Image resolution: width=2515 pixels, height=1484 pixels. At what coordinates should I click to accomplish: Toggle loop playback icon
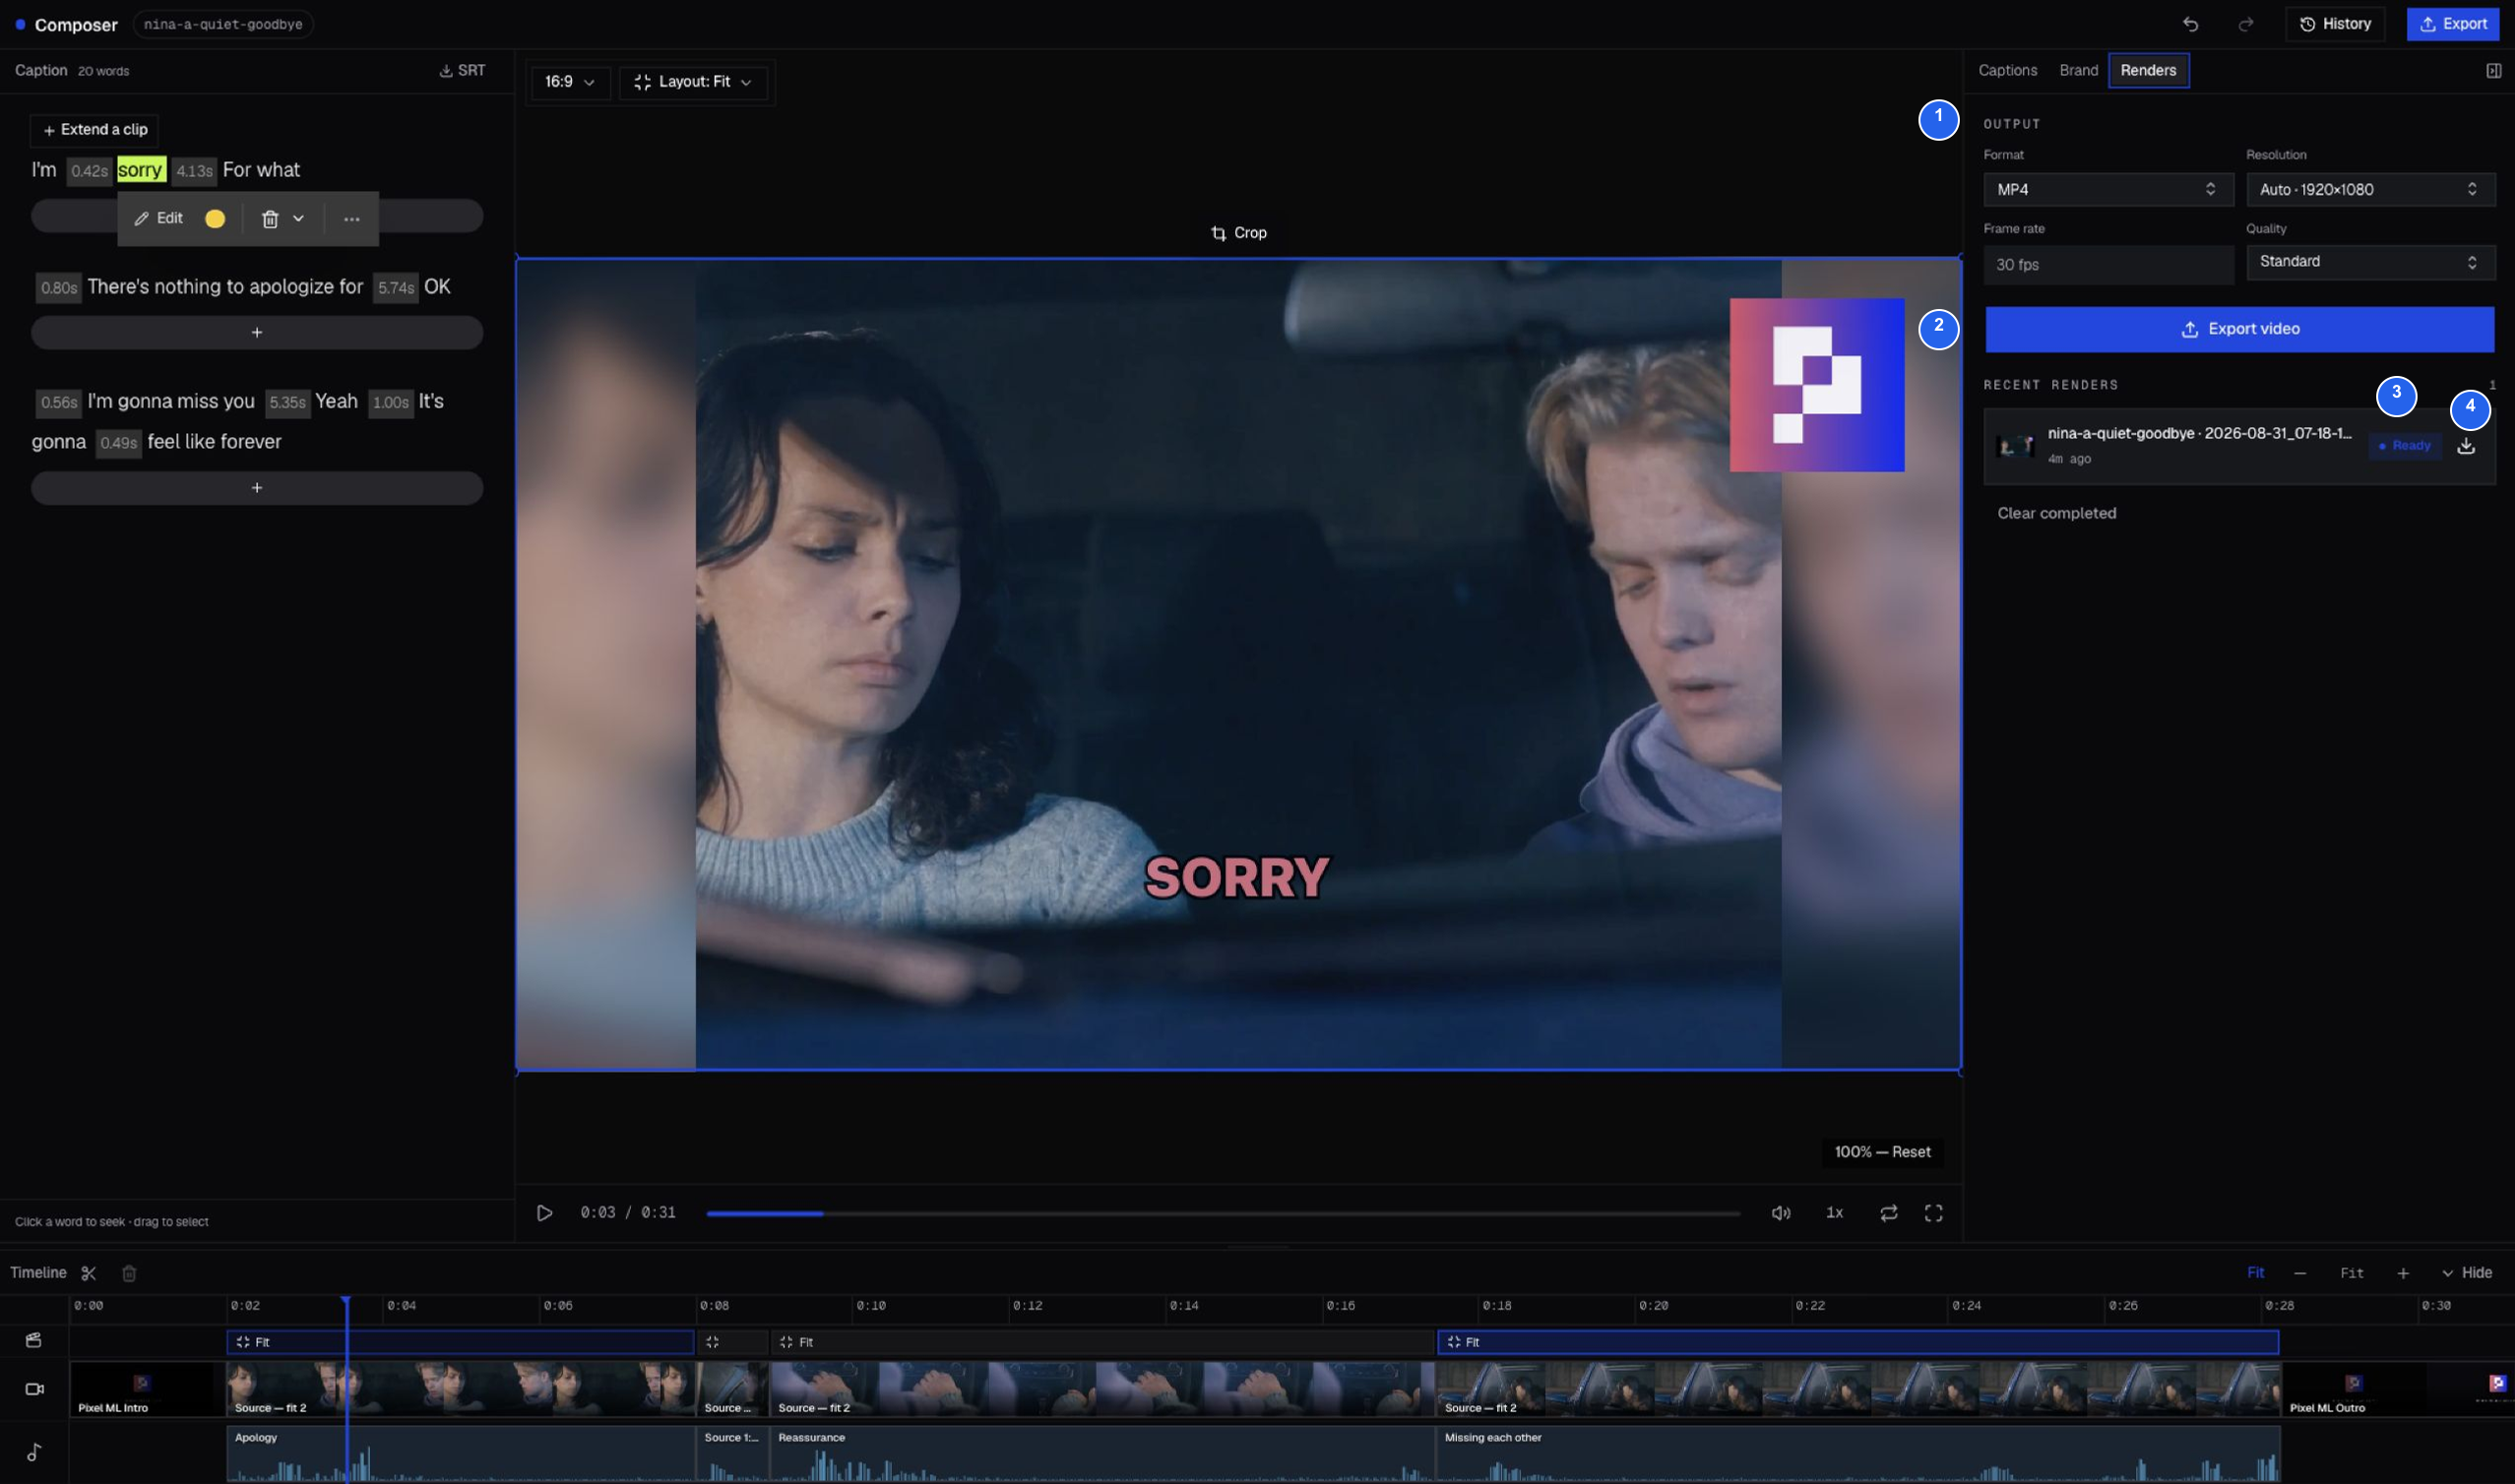pyautogui.click(x=1888, y=1213)
